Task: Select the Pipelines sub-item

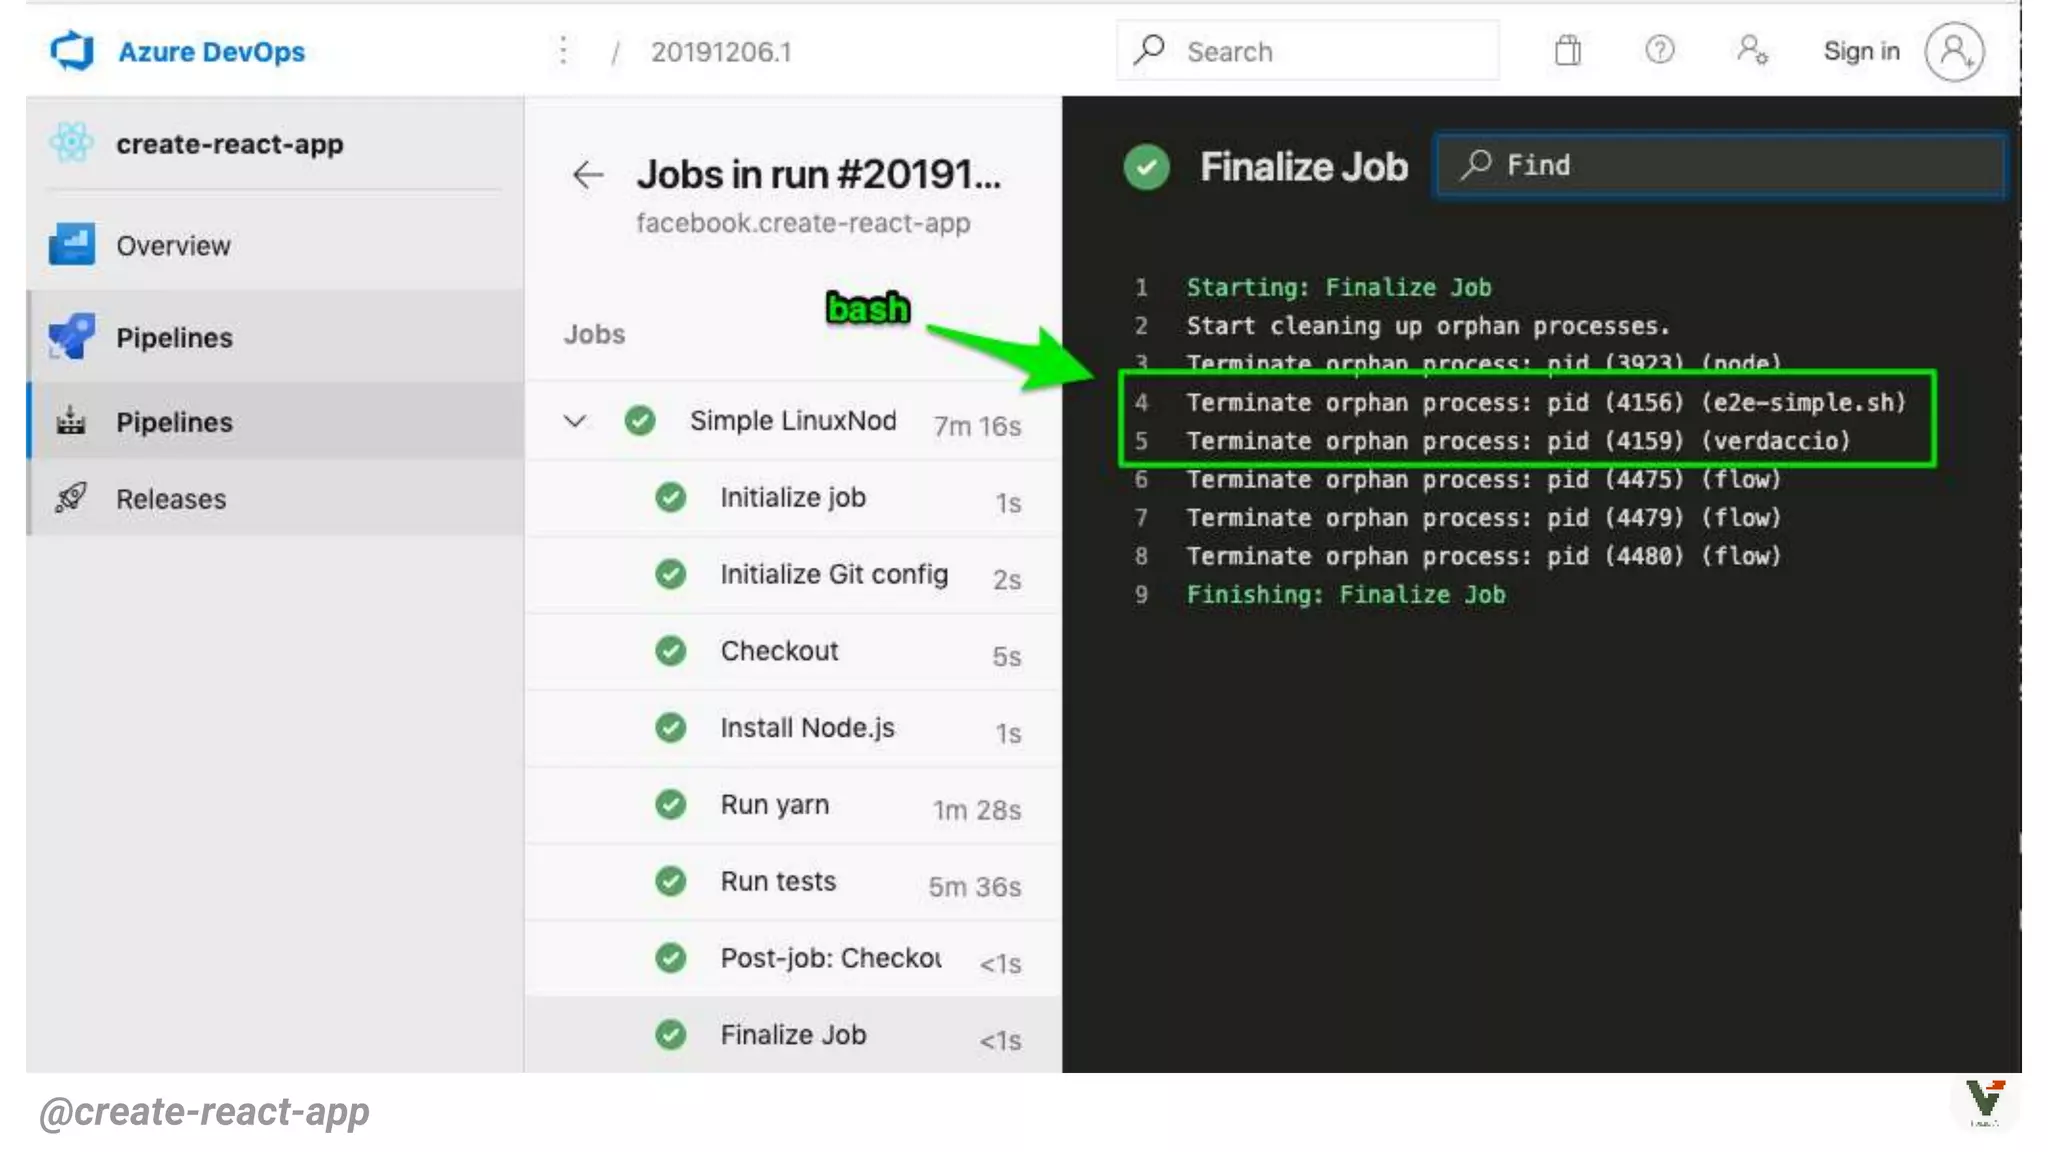Action: click(275, 421)
